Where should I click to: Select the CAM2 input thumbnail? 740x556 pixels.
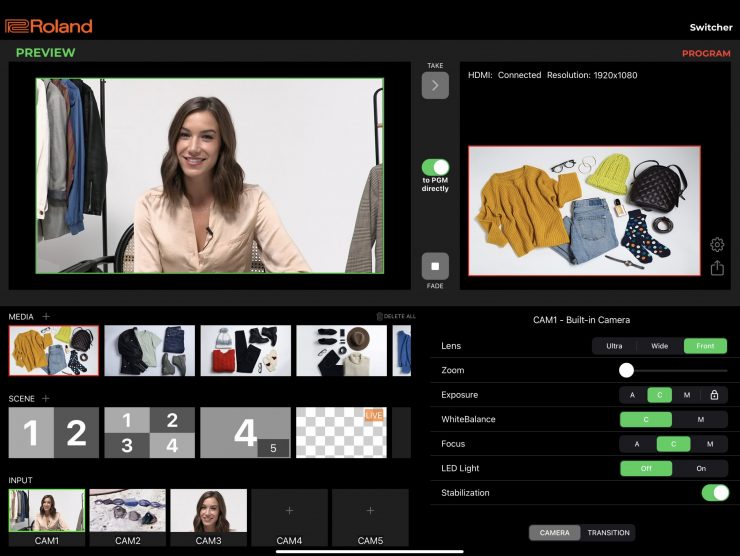[x=127, y=511]
